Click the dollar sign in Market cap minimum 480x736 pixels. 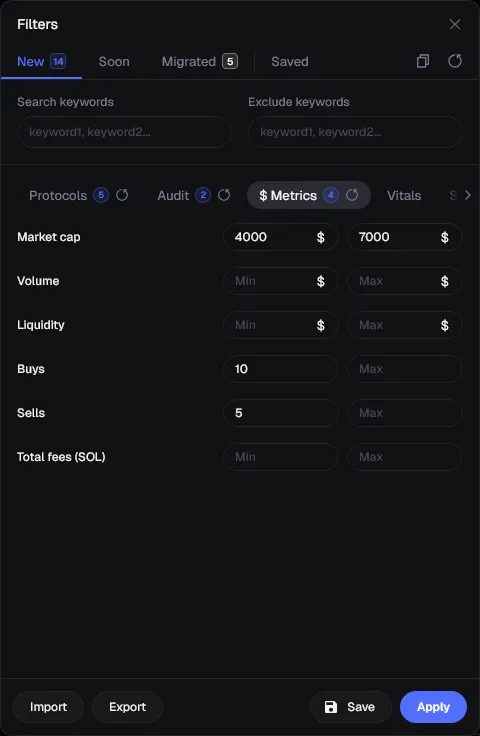pyautogui.click(x=320, y=238)
